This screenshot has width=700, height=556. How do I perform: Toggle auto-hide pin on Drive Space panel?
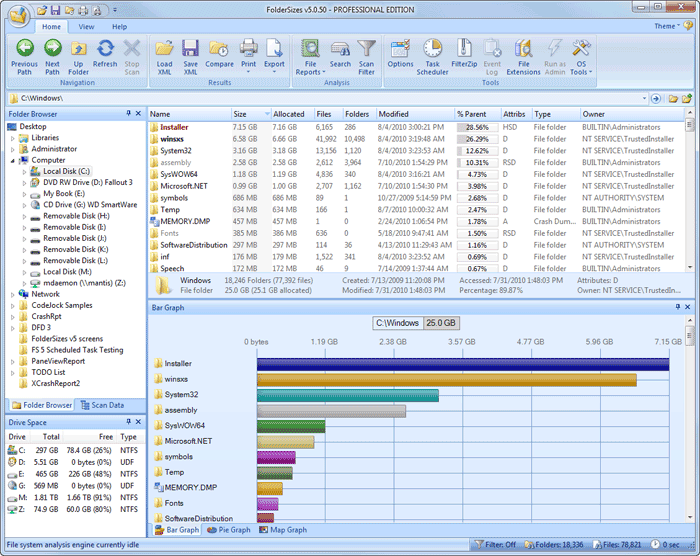[x=129, y=424]
